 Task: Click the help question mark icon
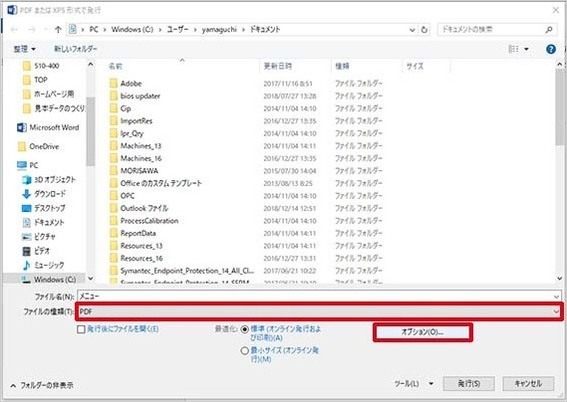551,49
